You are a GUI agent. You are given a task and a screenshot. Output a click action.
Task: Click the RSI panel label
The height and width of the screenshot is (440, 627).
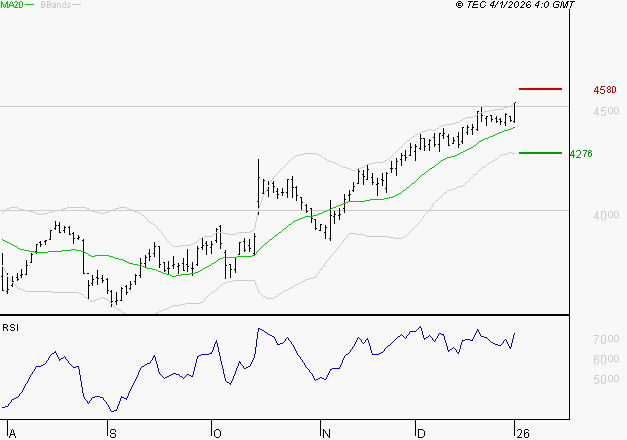10,328
